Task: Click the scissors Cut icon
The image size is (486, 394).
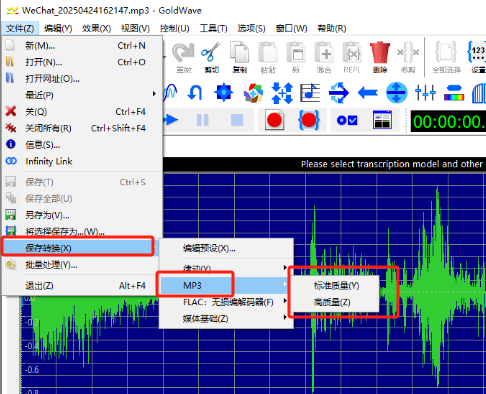Action: 211,57
